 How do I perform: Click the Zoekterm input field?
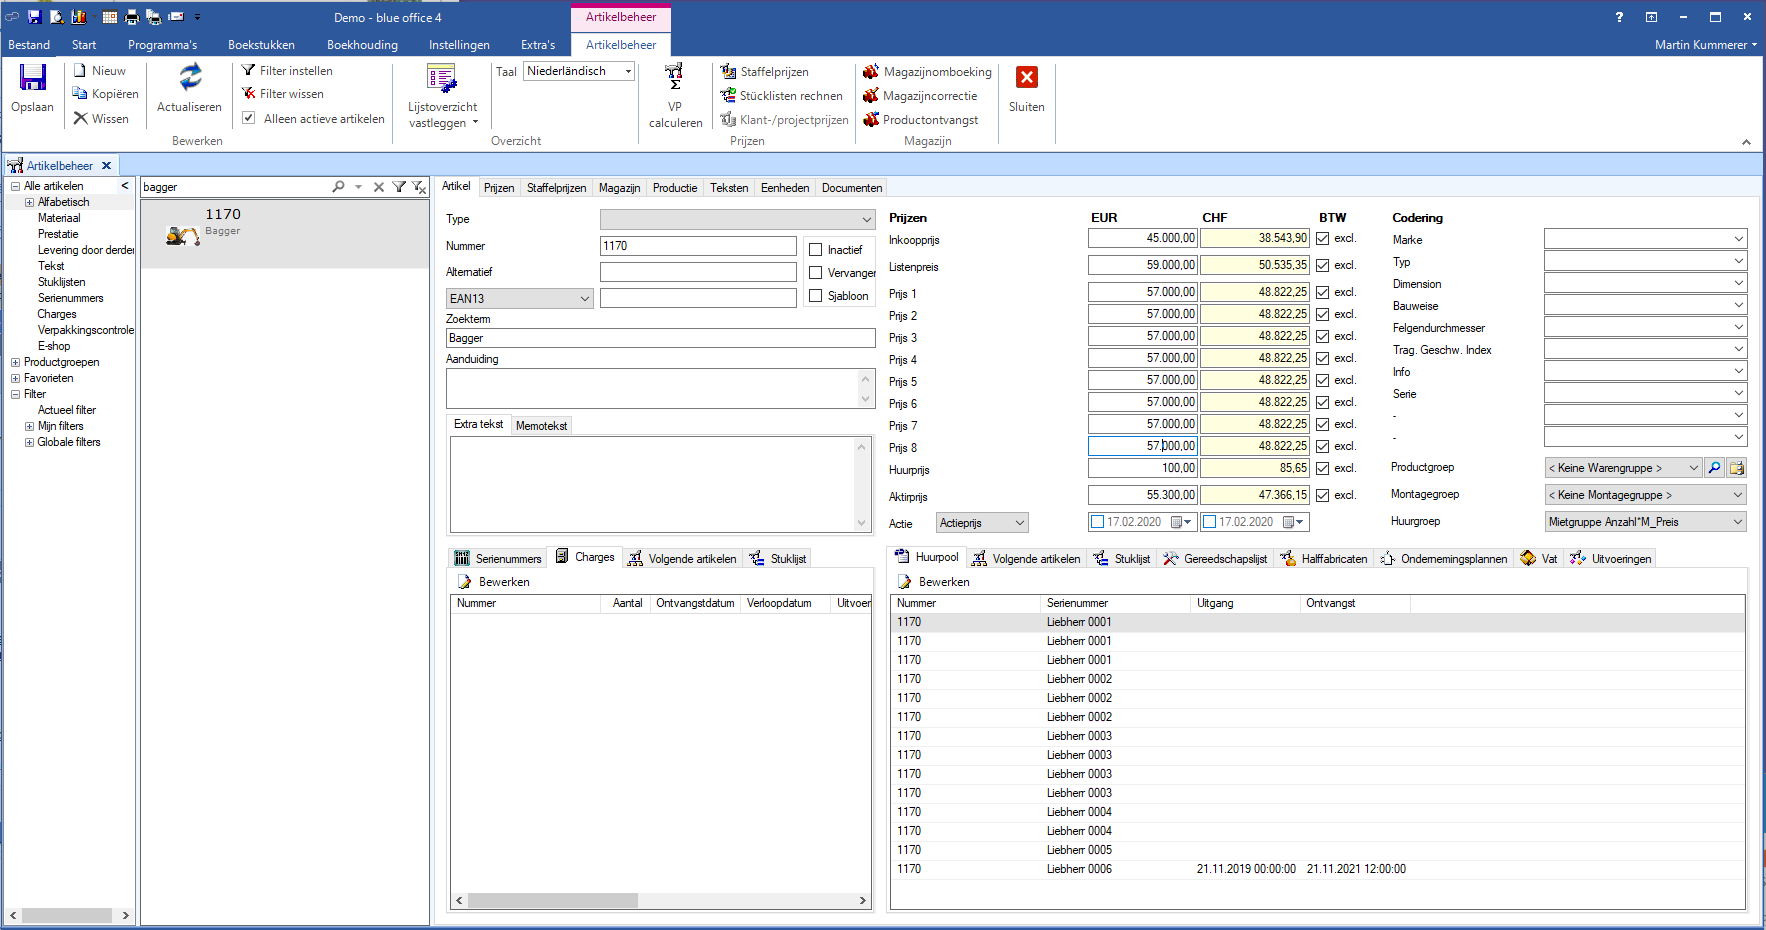coord(660,338)
